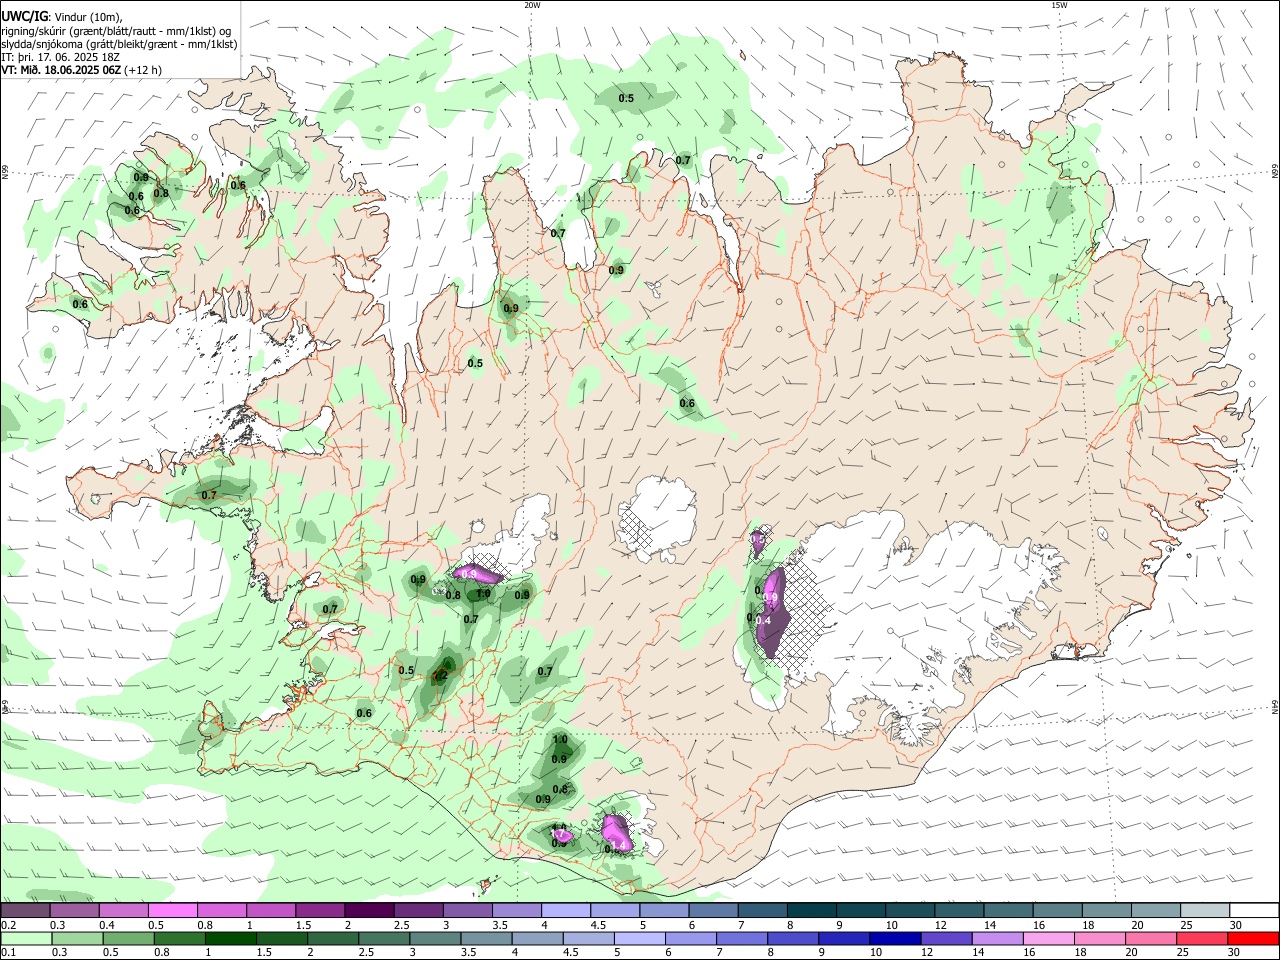Screen dimensions: 1280x960
Task: Click the lower legend swatch between 2.5 and 3
Action: point(382,938)
